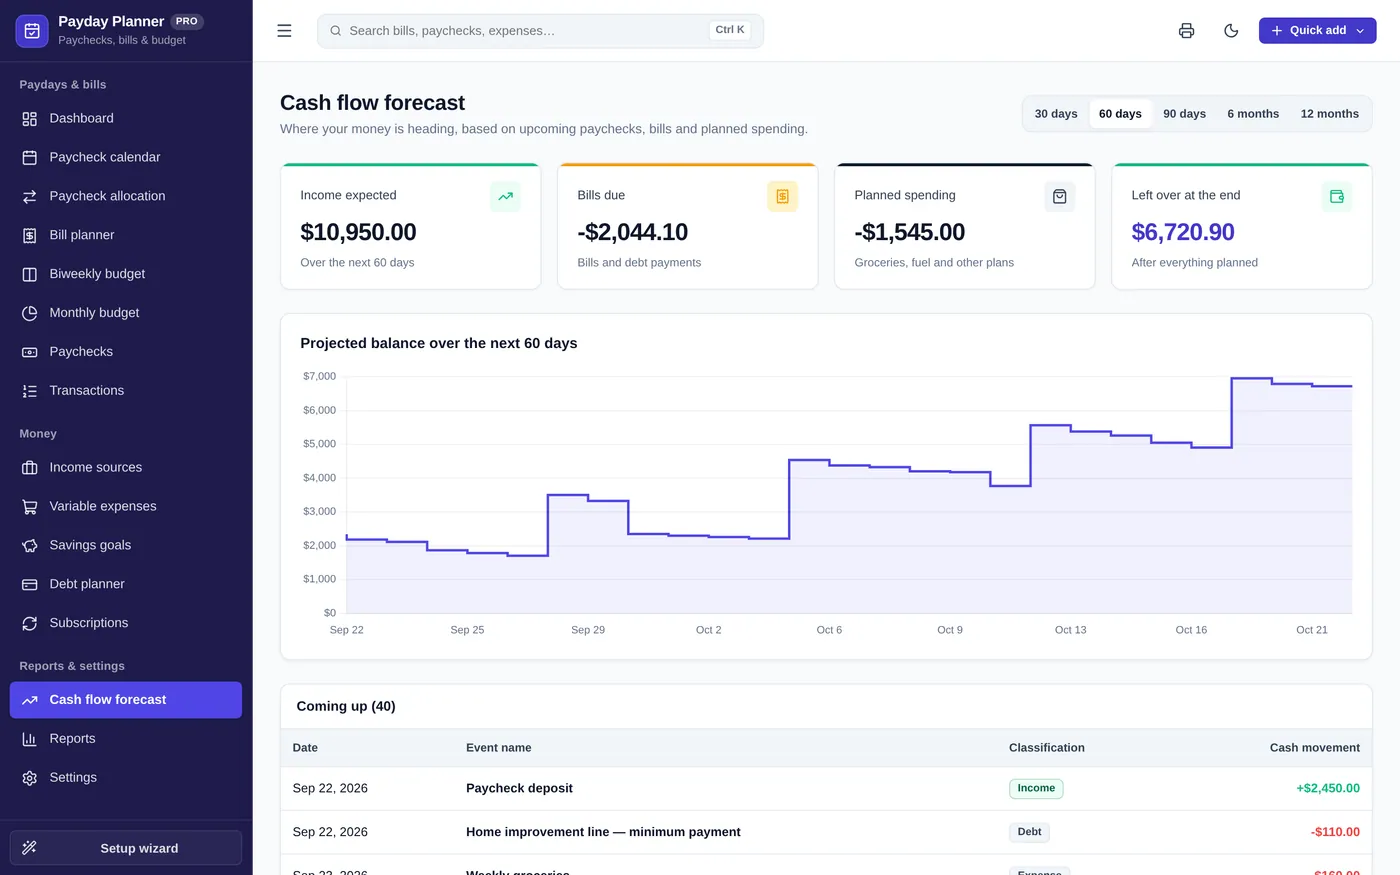Launch the Setup wizard
1400x875 pixels.
[x=126, y=848]
